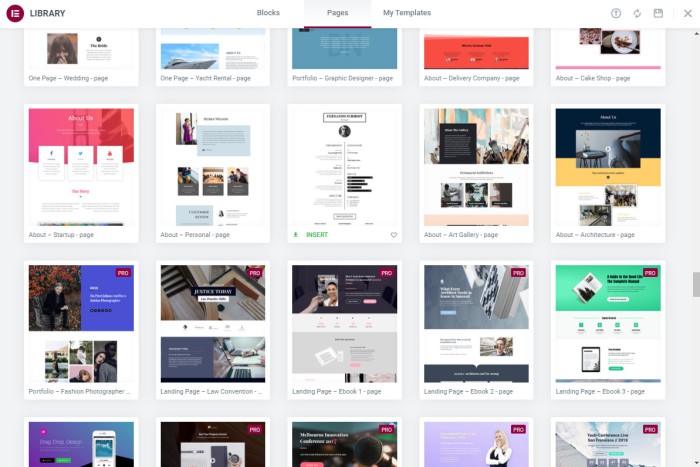The image size is (700, 467).
Task: Click the import template upload icon
Action: (x=616, y=13)
